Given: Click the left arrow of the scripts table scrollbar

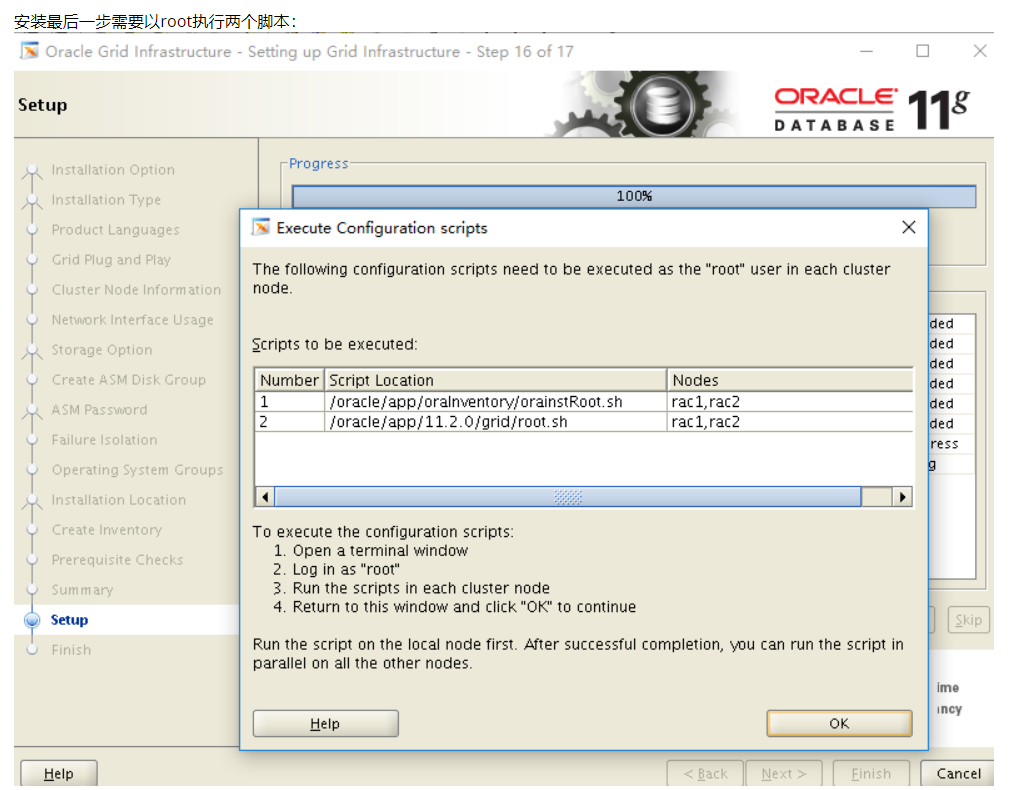Looking at the screenshot, I should coord(265,497).
